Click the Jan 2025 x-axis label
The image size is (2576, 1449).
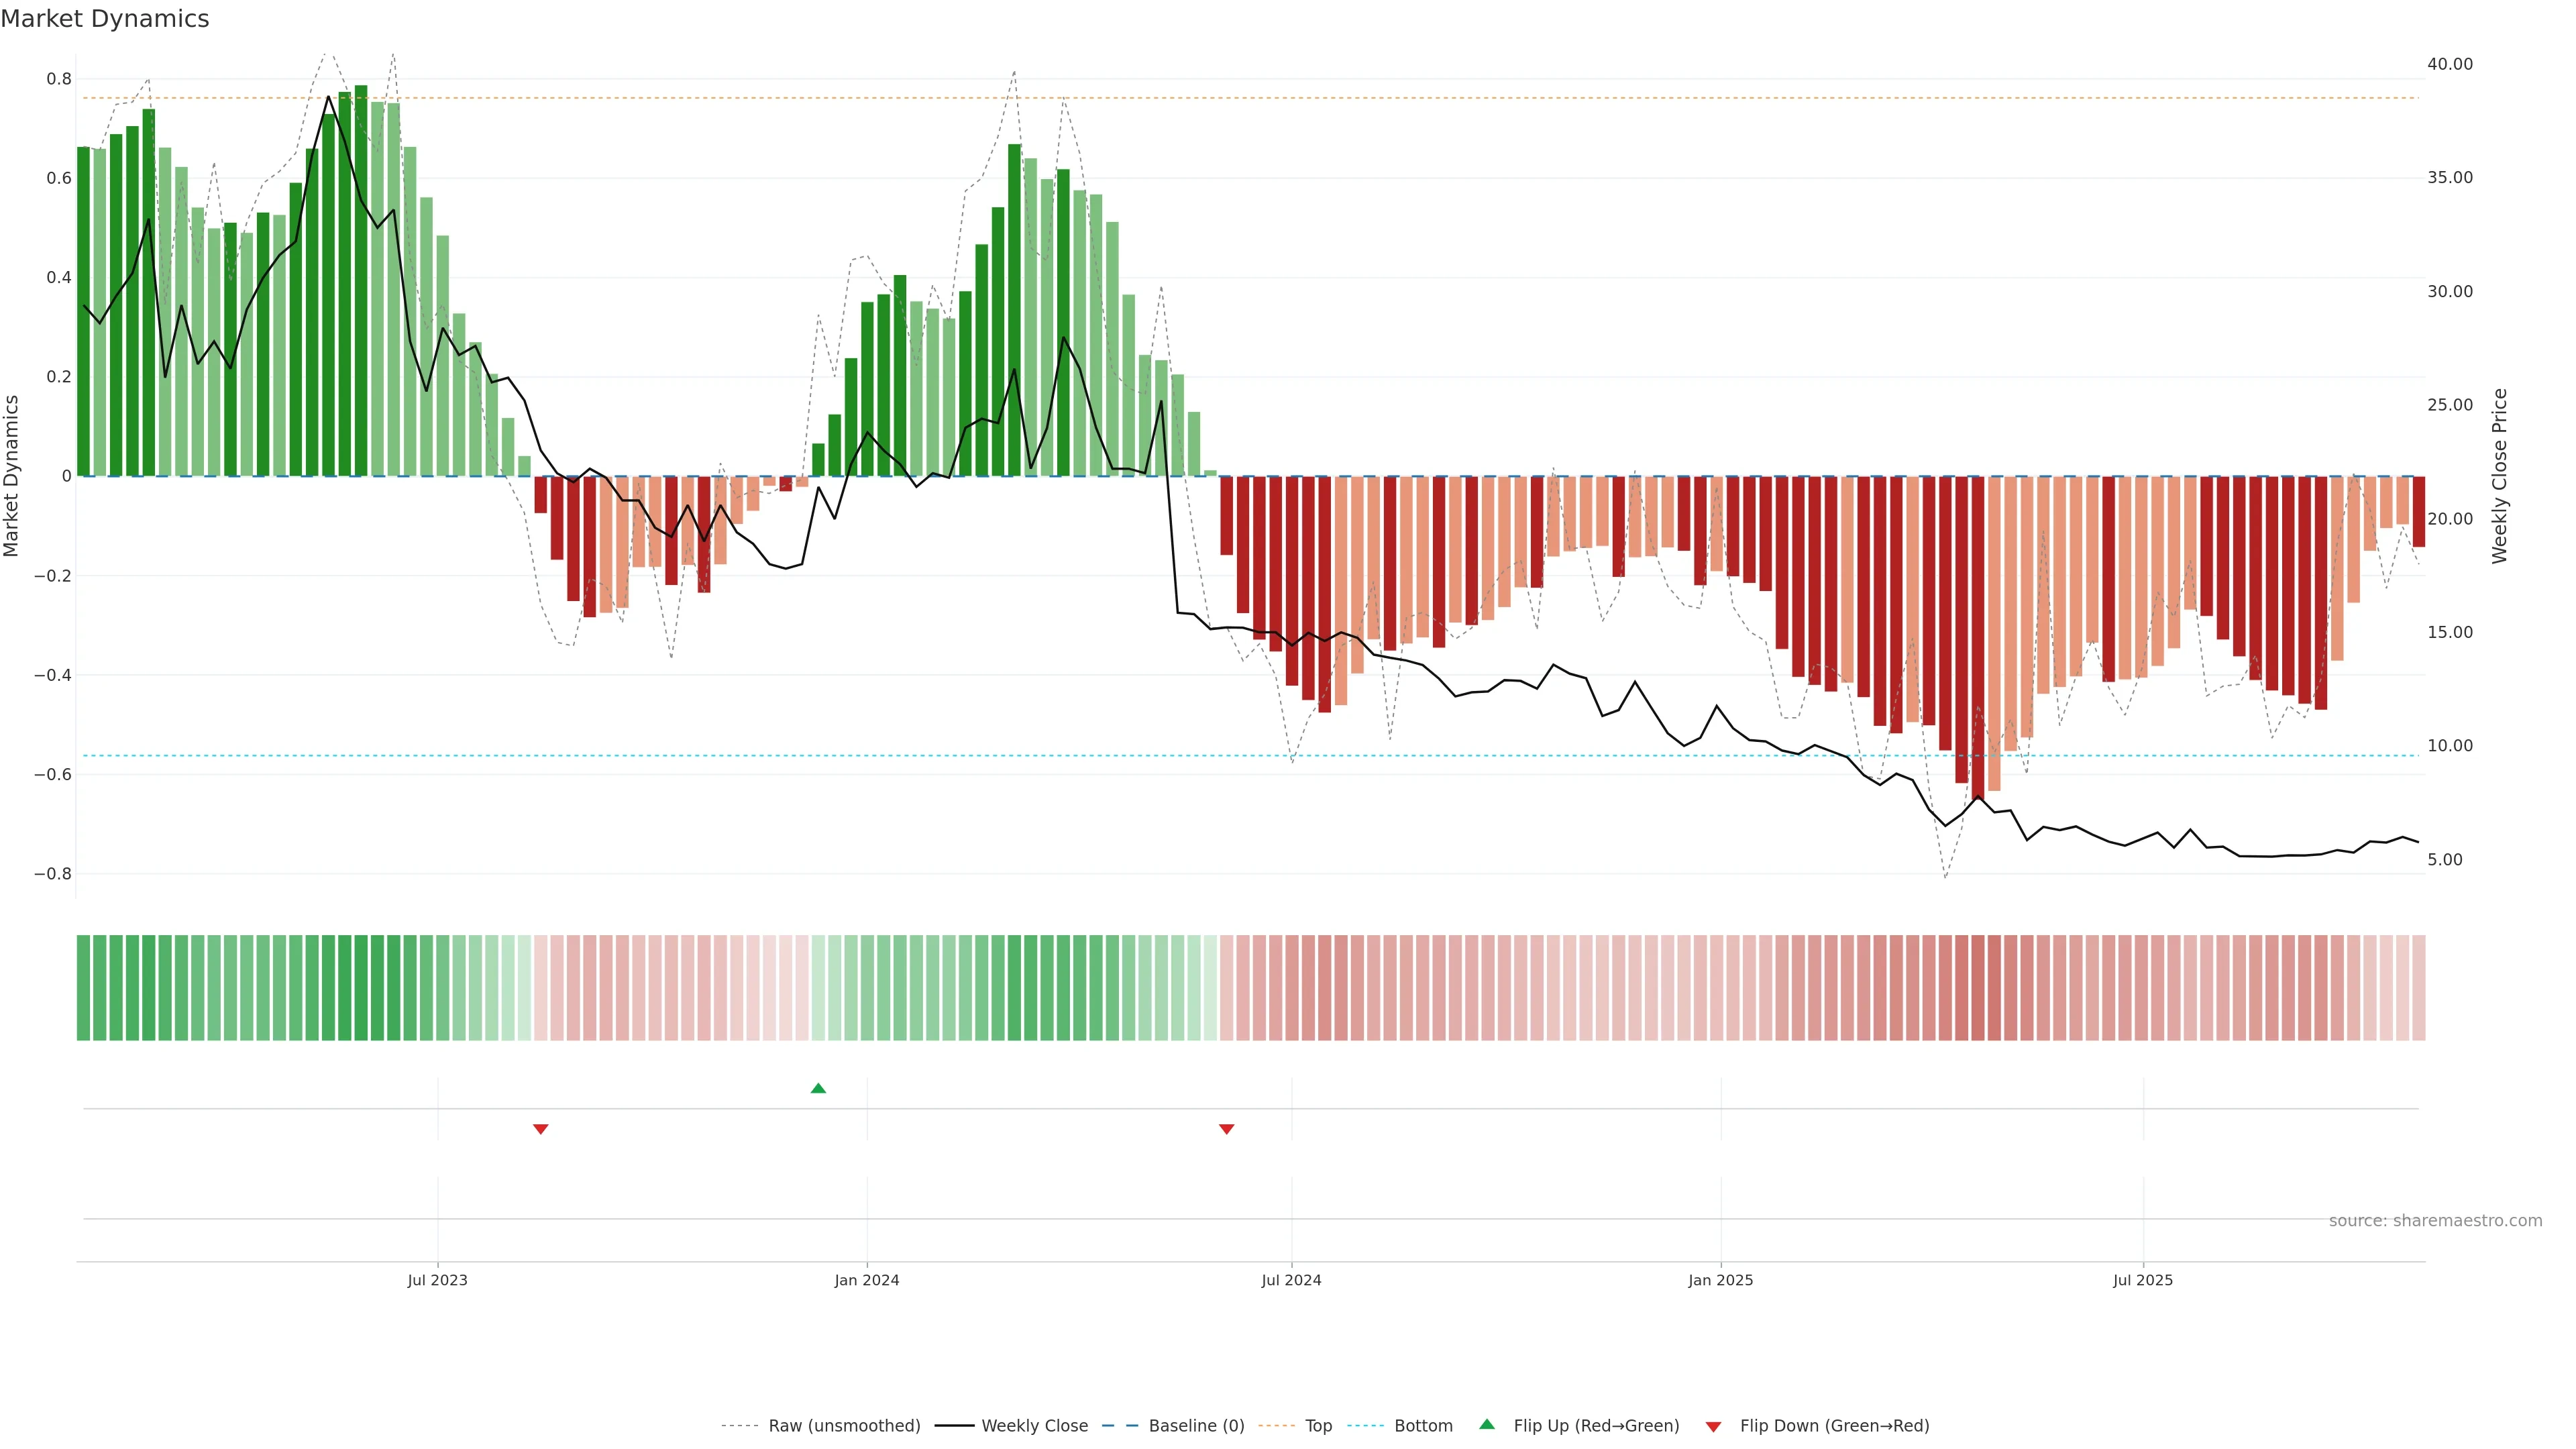(x=1720, y=1280)
